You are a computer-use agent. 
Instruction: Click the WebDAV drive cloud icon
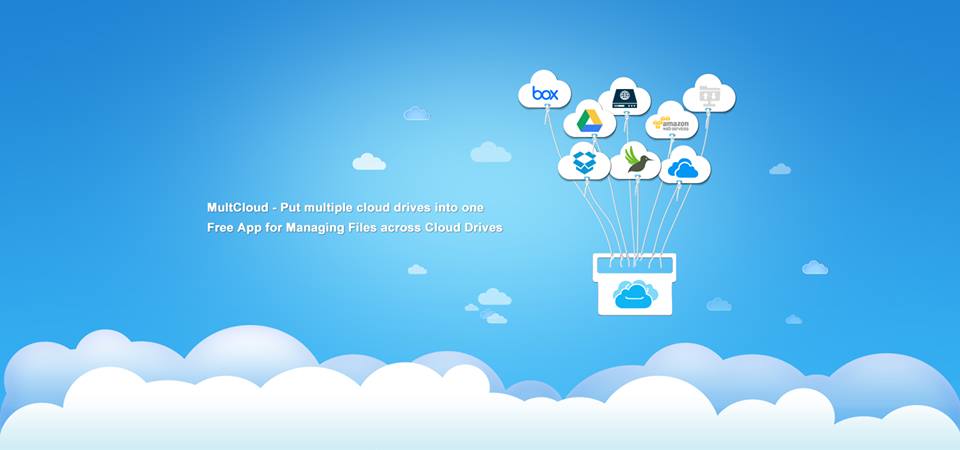click(x=624, y=97)
